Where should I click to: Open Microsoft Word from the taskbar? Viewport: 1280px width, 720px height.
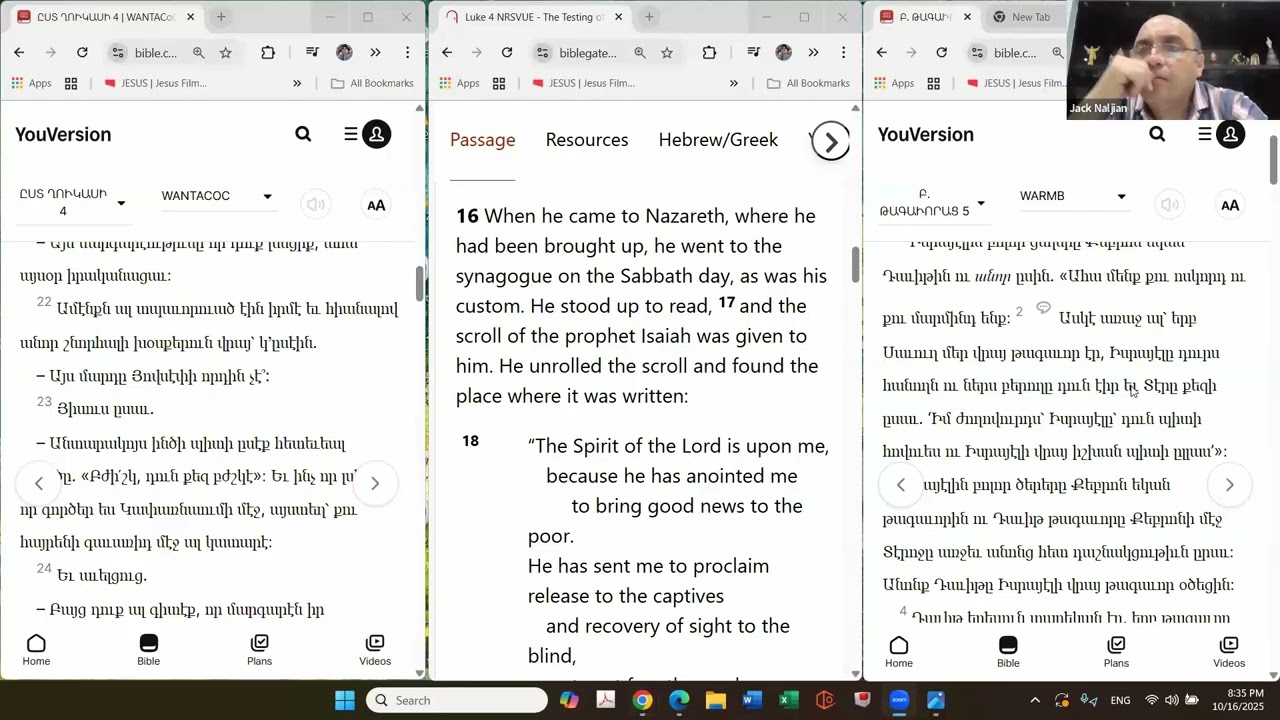click(x=752, y=700)
